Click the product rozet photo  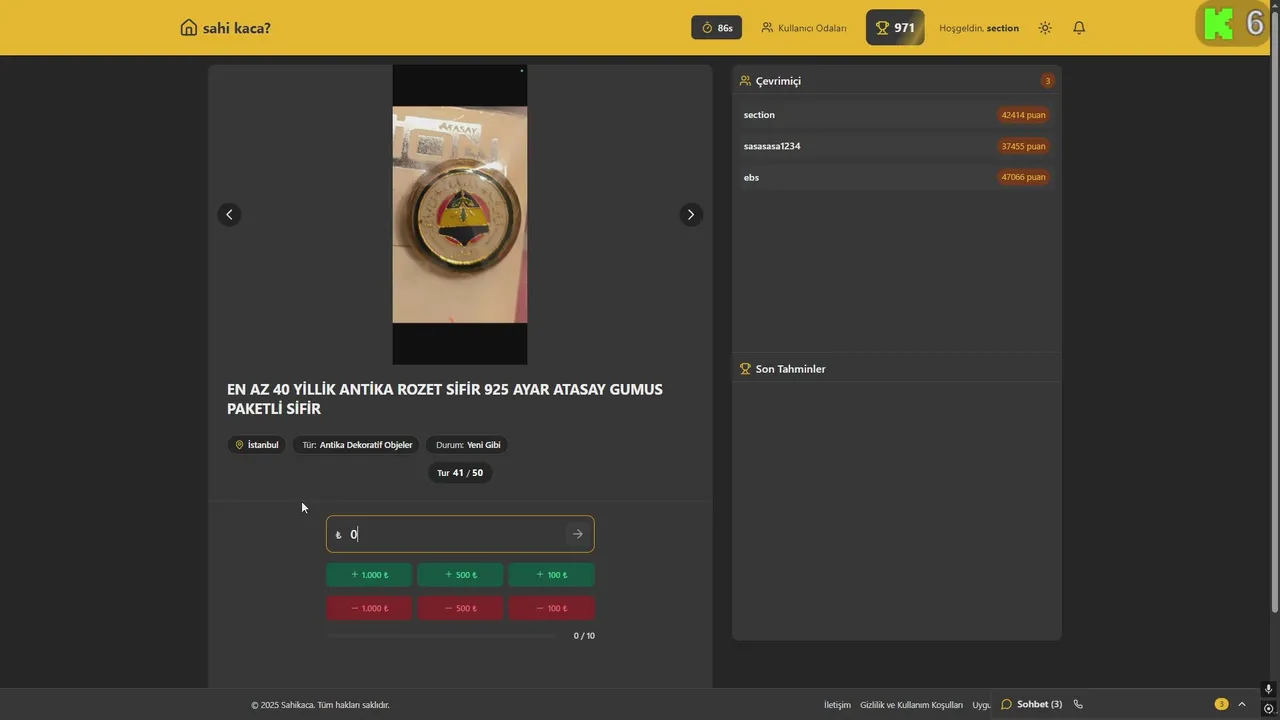(460, 214)
